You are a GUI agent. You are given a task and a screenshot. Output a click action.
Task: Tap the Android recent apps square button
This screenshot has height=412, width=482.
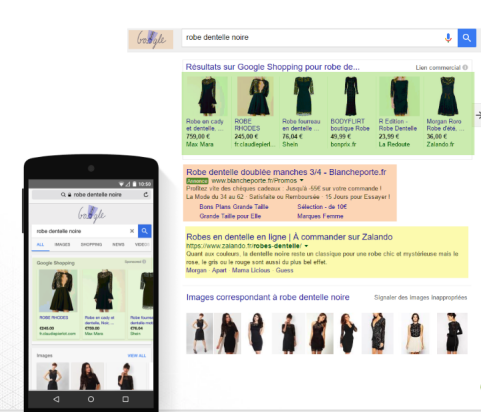pos(125,399)
